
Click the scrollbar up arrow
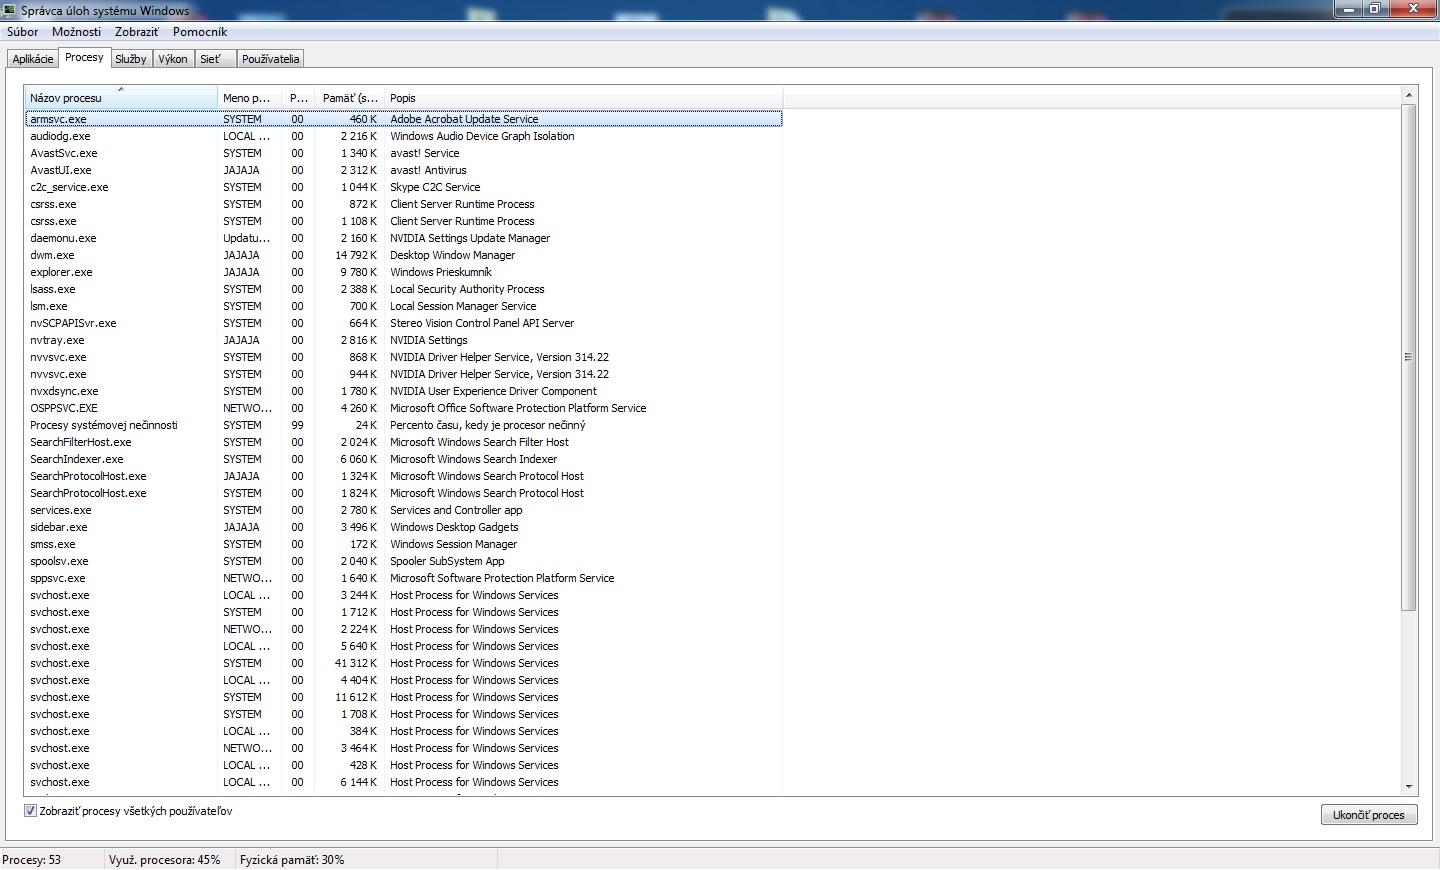pos(1409,95)
